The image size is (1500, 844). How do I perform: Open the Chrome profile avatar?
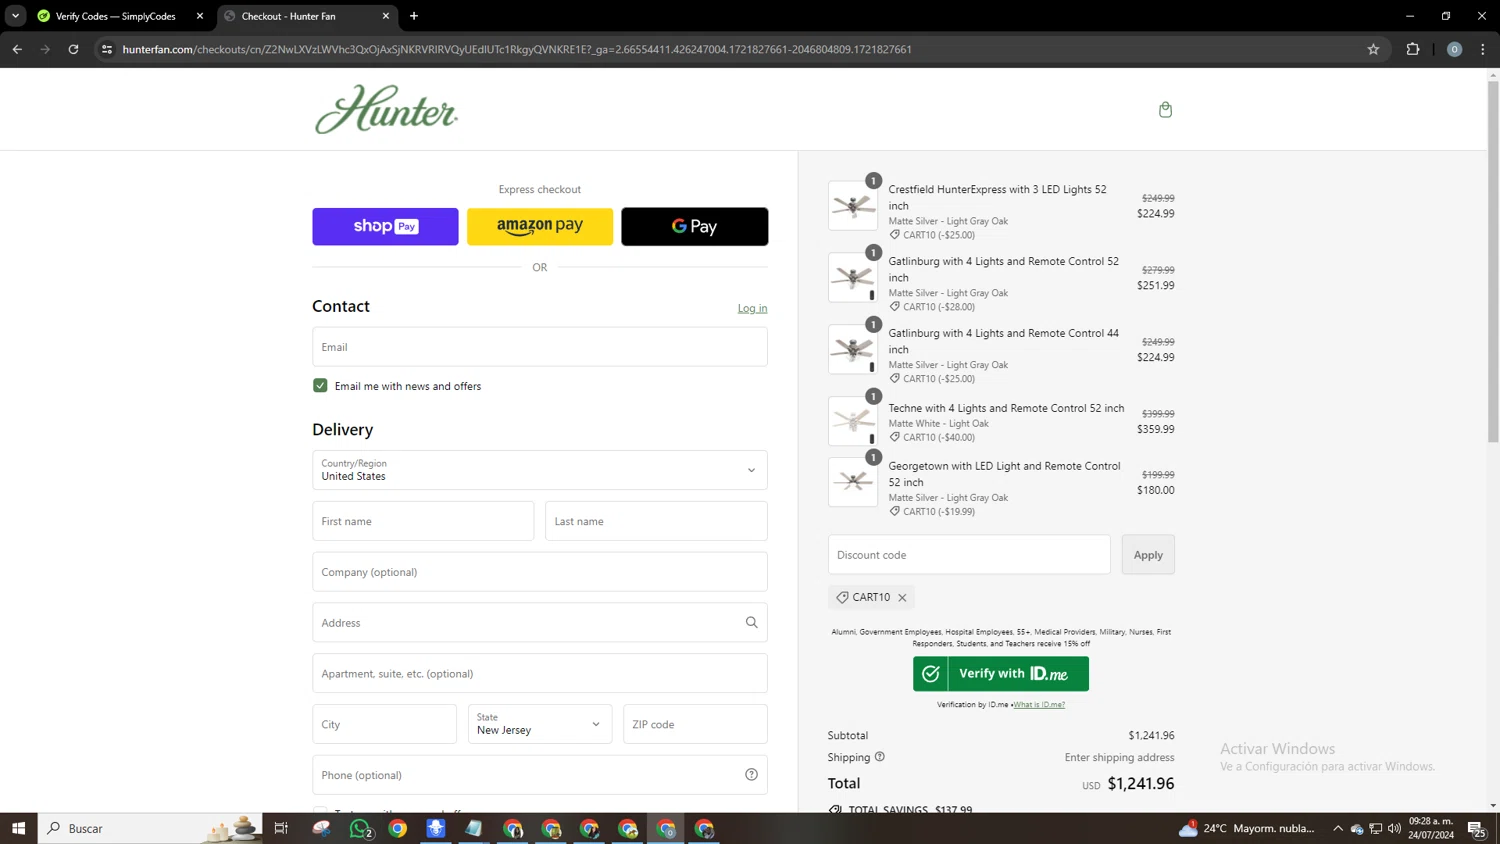(x=1454, y=49)
